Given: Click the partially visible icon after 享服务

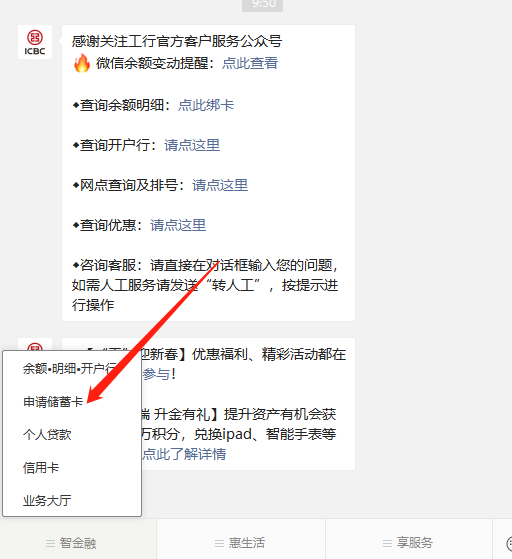Looking at the screenshot, I should tap(509, 543).
